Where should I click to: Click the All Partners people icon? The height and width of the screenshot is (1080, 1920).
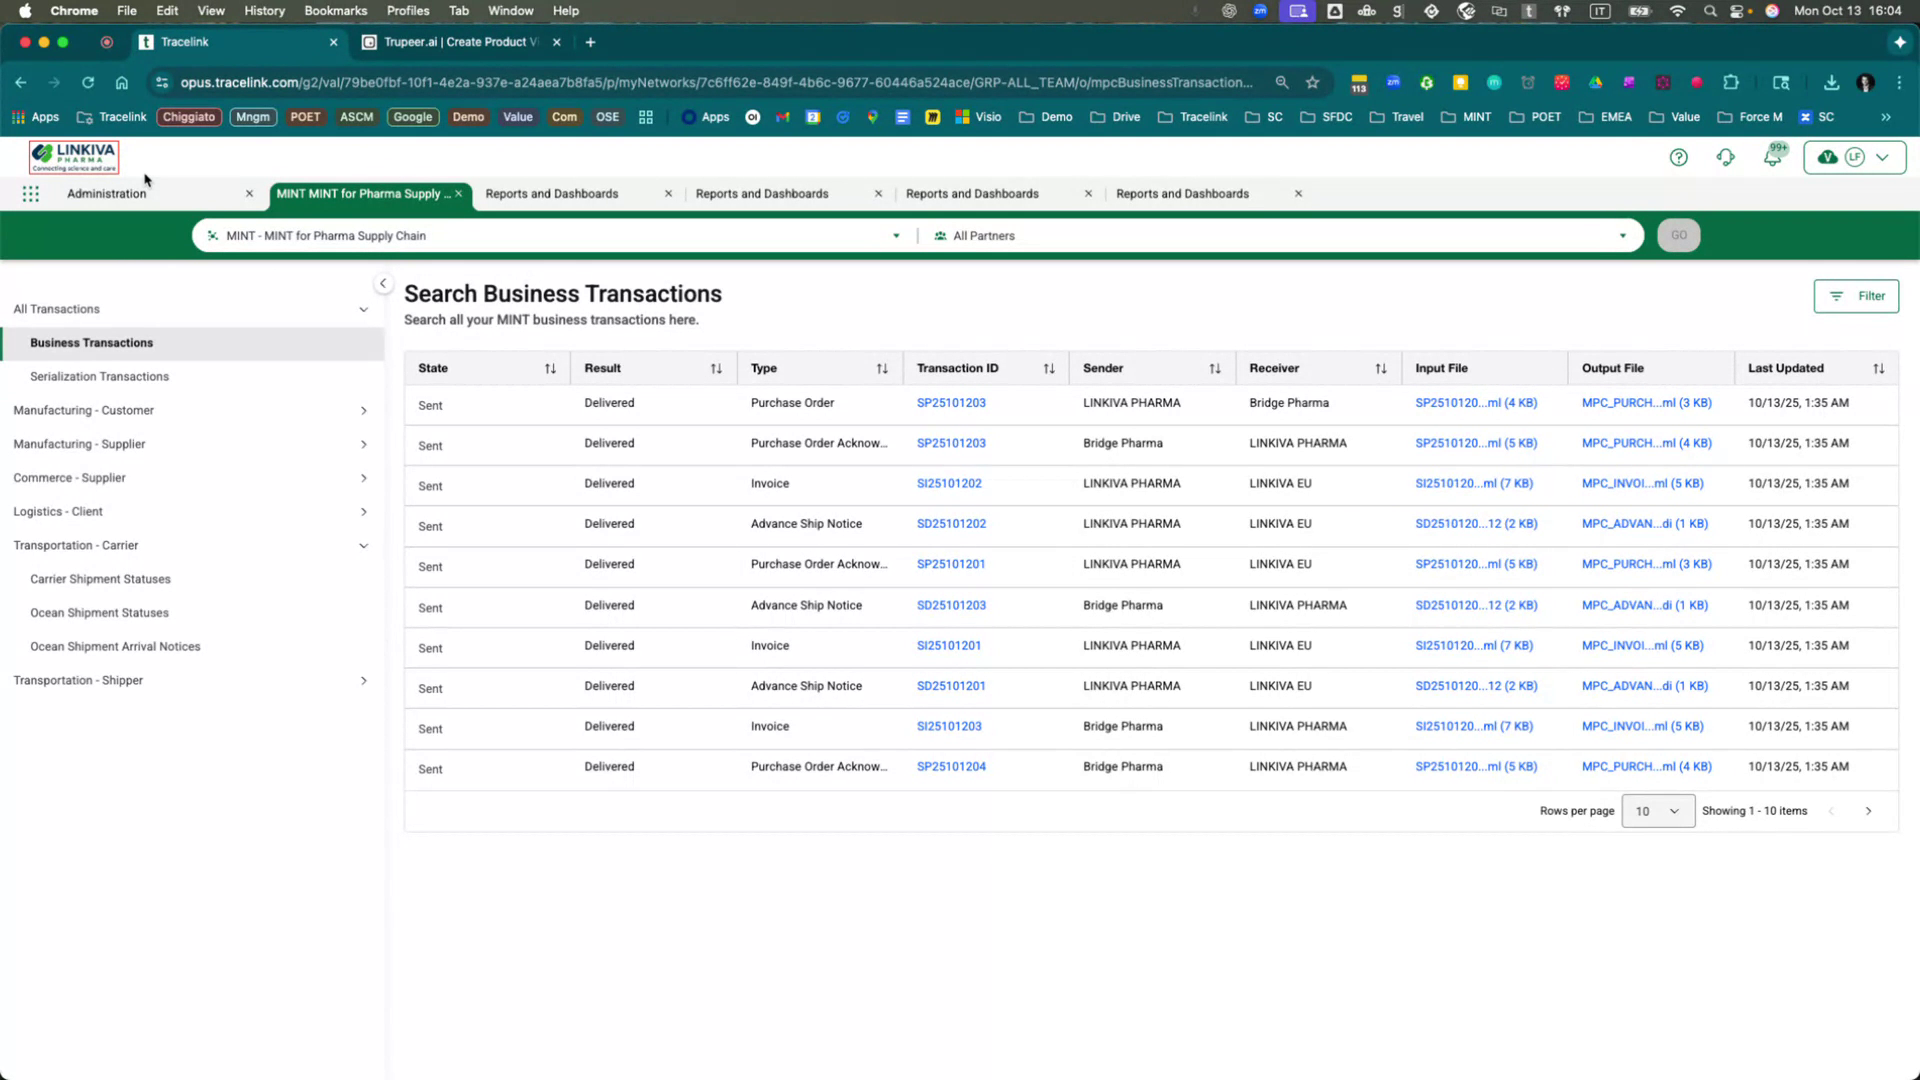click(x=939, y=236)
